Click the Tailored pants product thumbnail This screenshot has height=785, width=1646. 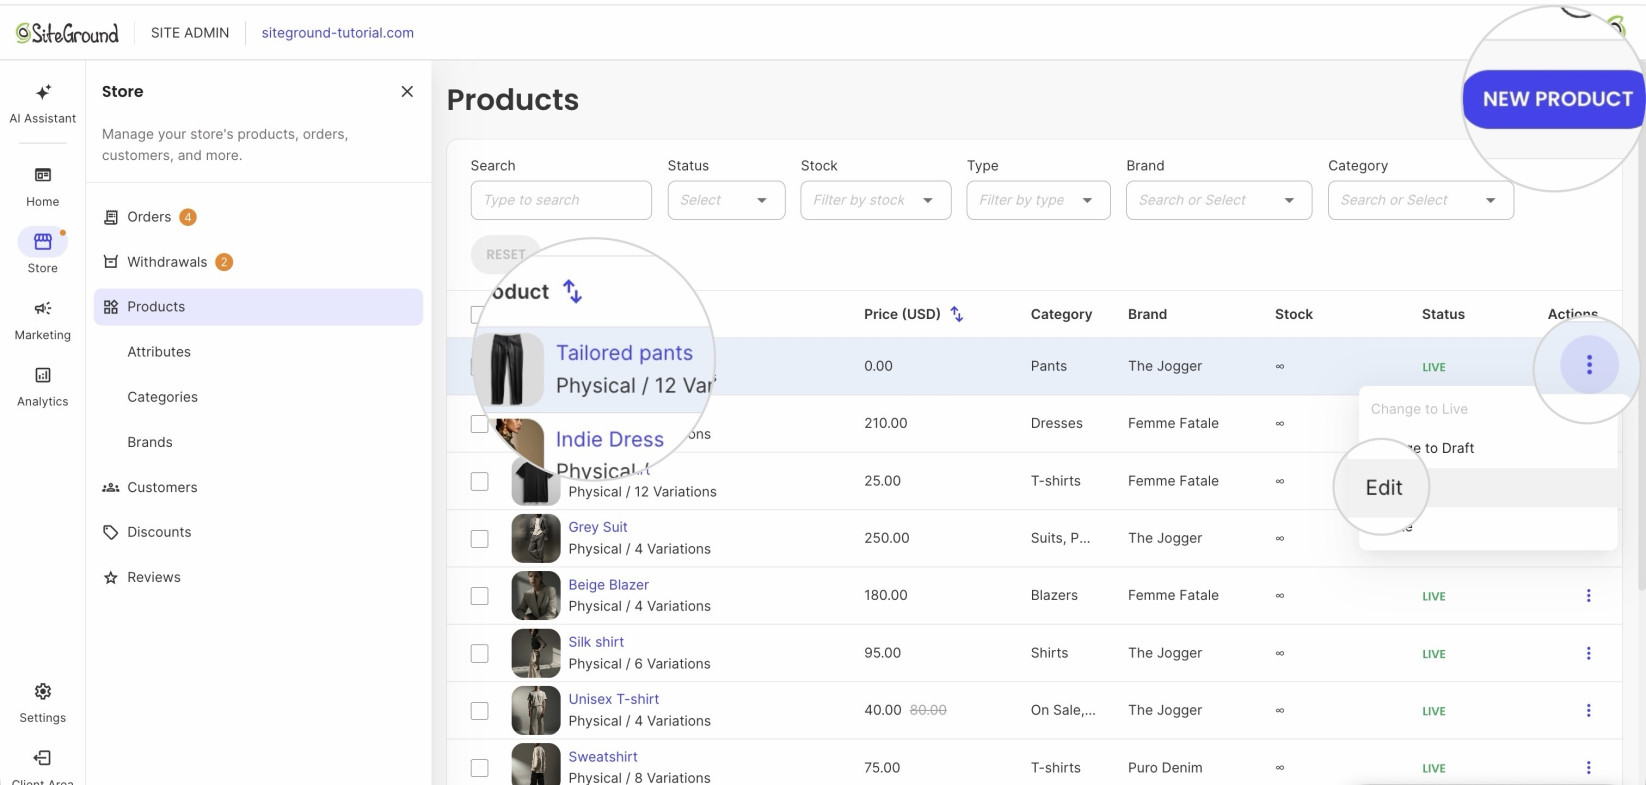508,369
